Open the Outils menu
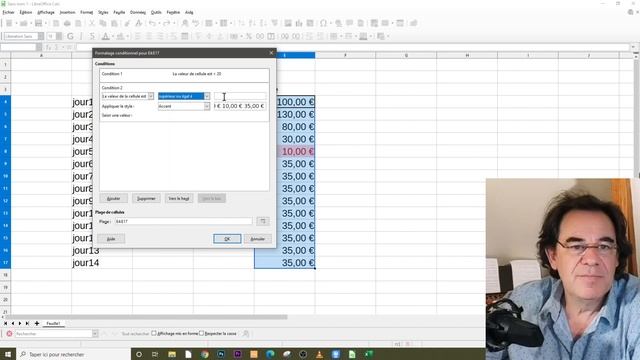This screenshot has width=640, height=360. point(156,12)
